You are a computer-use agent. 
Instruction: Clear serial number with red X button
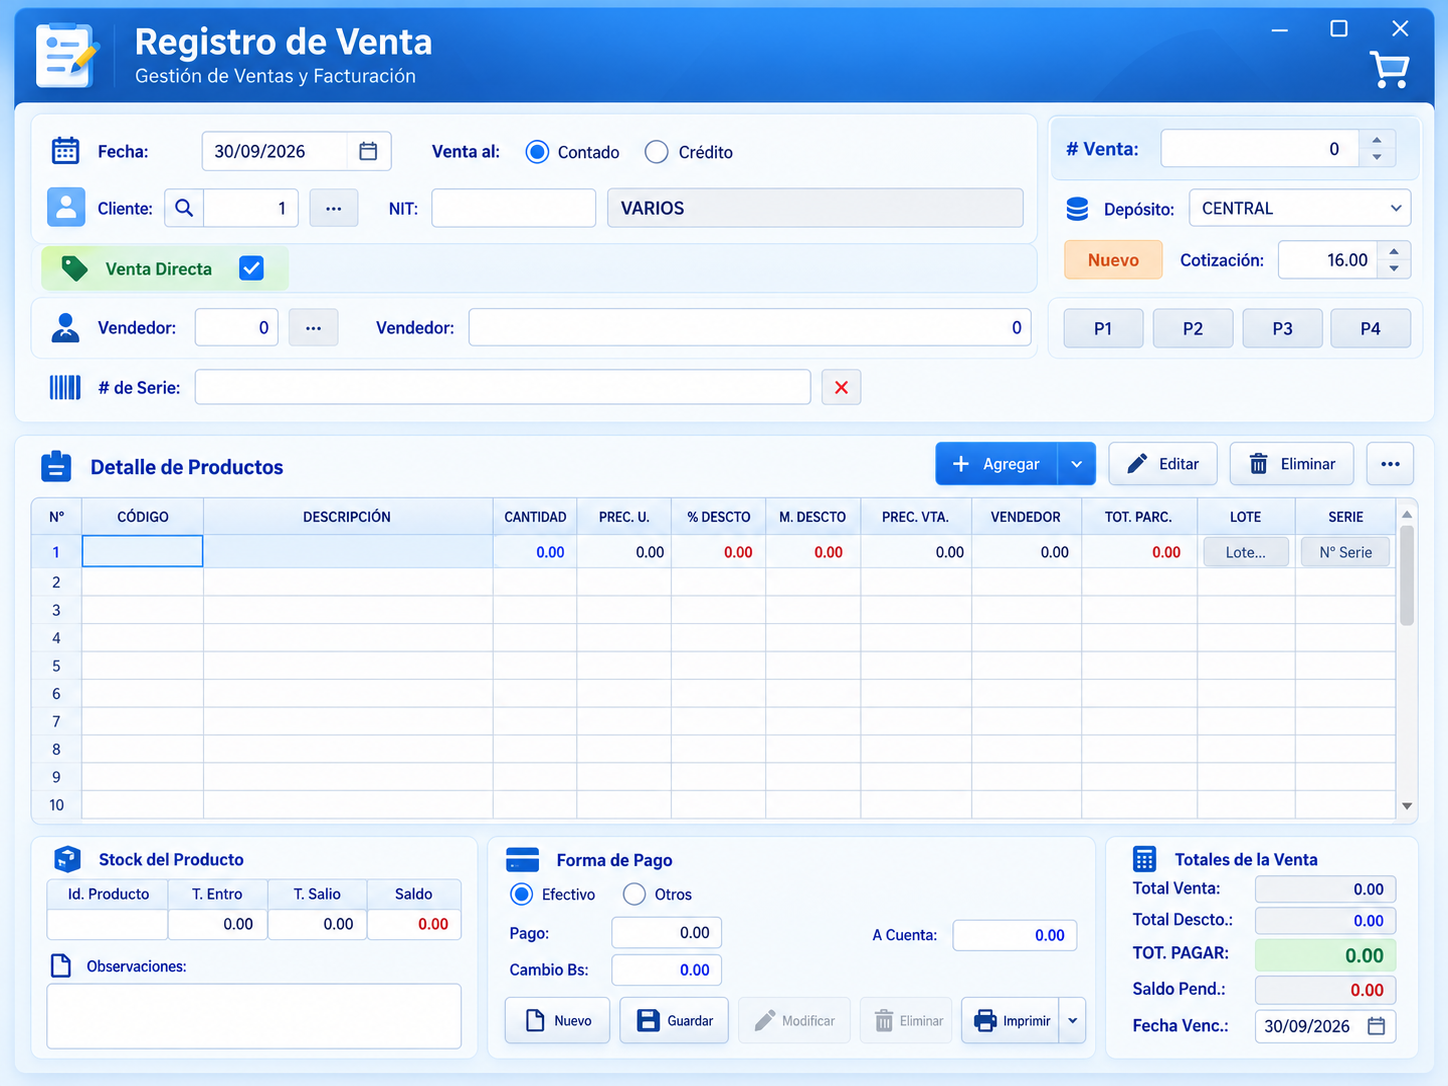(841, 387)
